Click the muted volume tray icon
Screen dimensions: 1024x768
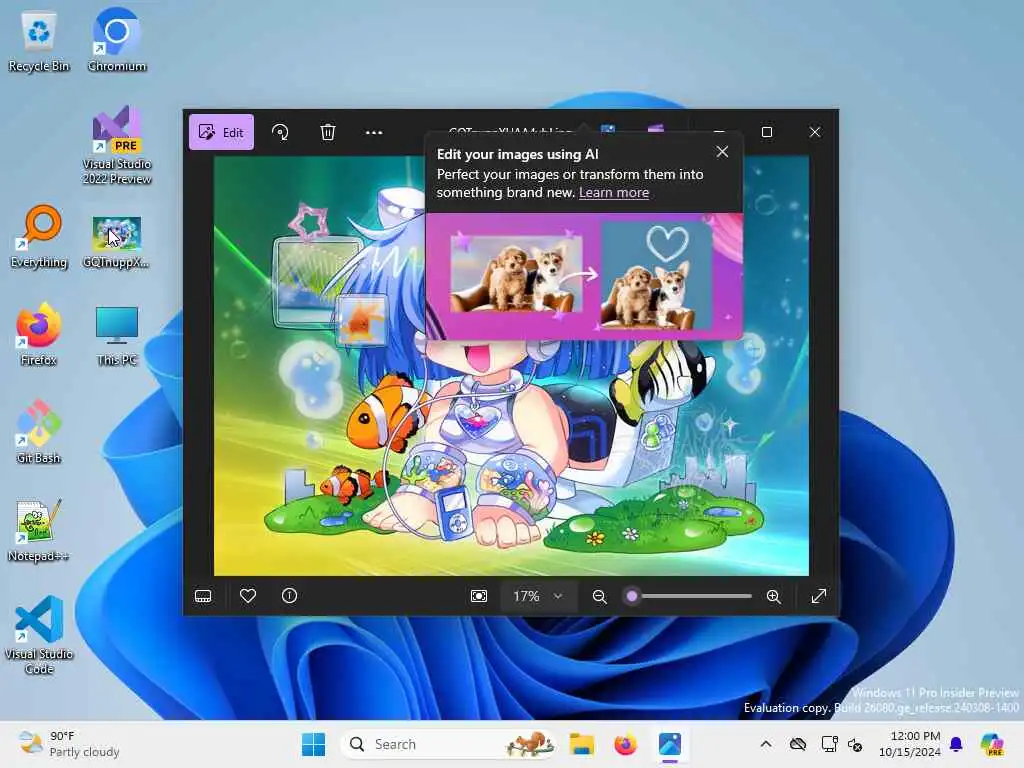tap(856, 744)
